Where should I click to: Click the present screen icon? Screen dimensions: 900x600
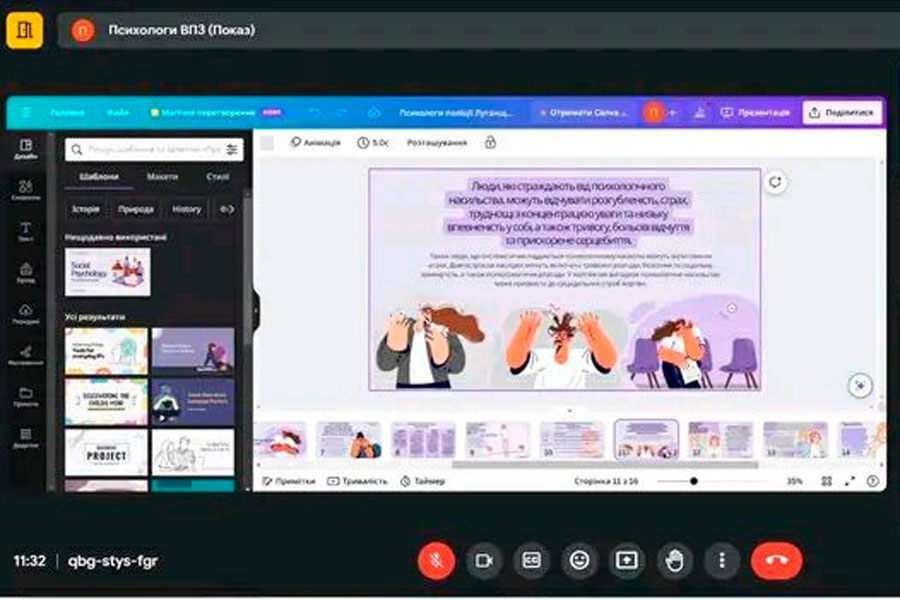point(627,561)
